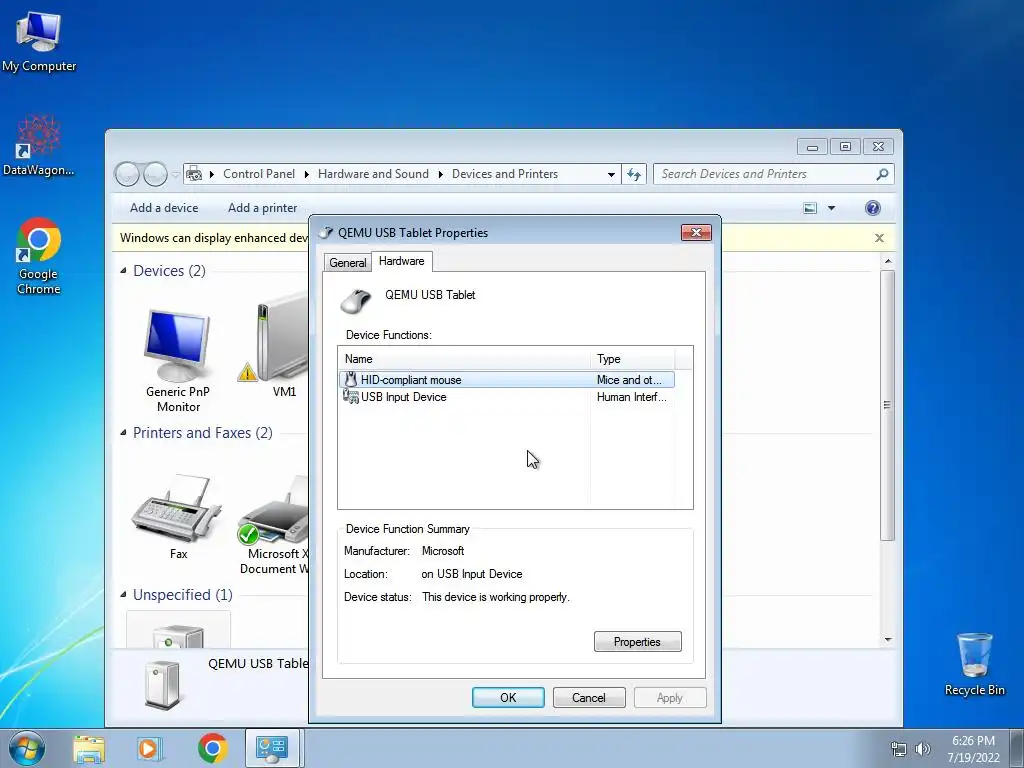
Task: Select the unspecified QEMU device thumbnail
Action: click(178, 632)
